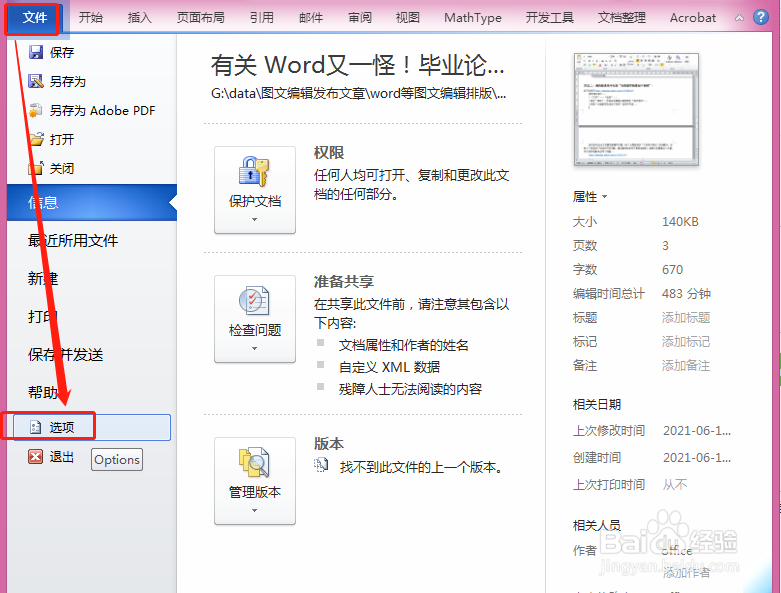Select 信息 (Info) in the backstage menu
This screenshot has width=781, height=593.
coord(92,203)
